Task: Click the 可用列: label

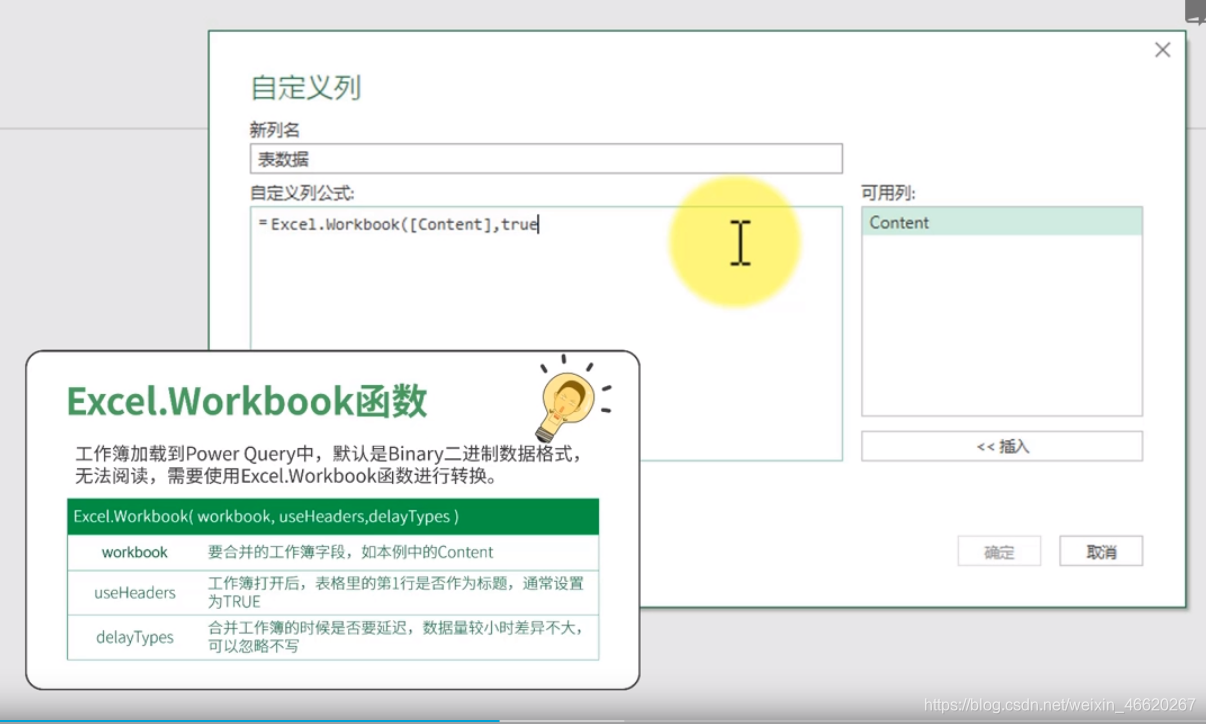Action: [888, 193]
